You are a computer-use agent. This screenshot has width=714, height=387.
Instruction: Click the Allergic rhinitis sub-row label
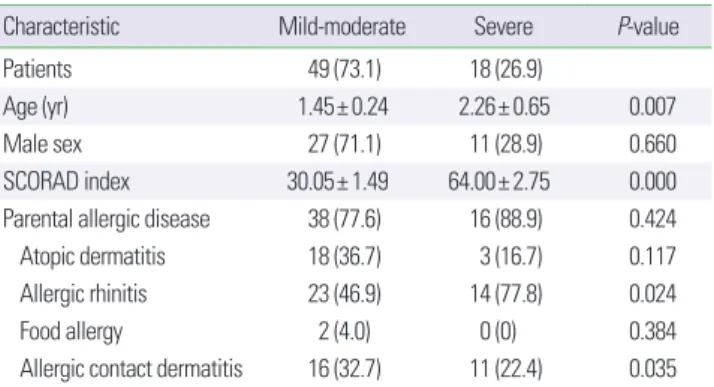coord(83,294)
